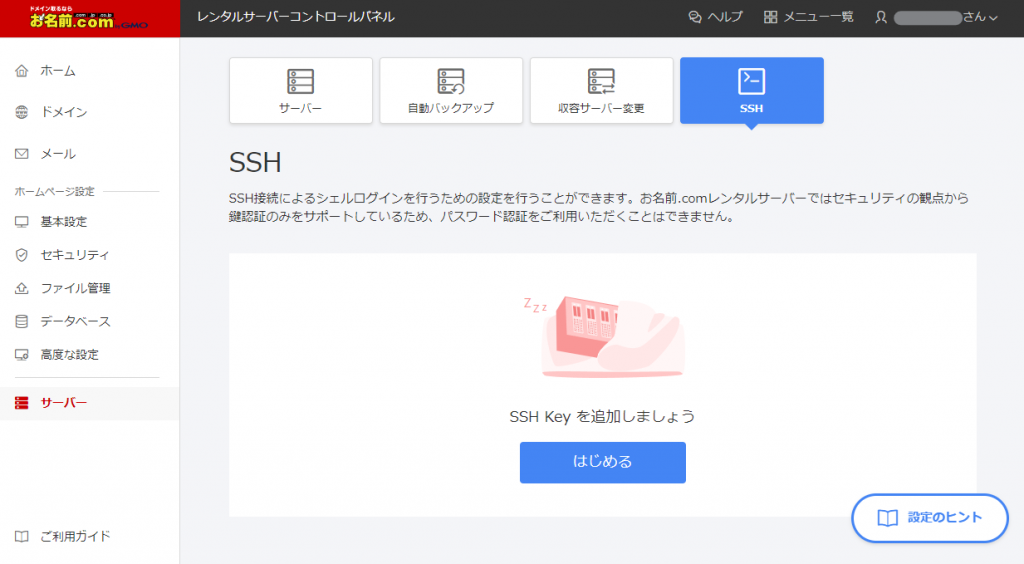Open the 設定のヒント button
Screen dimensions: 1024x564
tap(930, 518)
